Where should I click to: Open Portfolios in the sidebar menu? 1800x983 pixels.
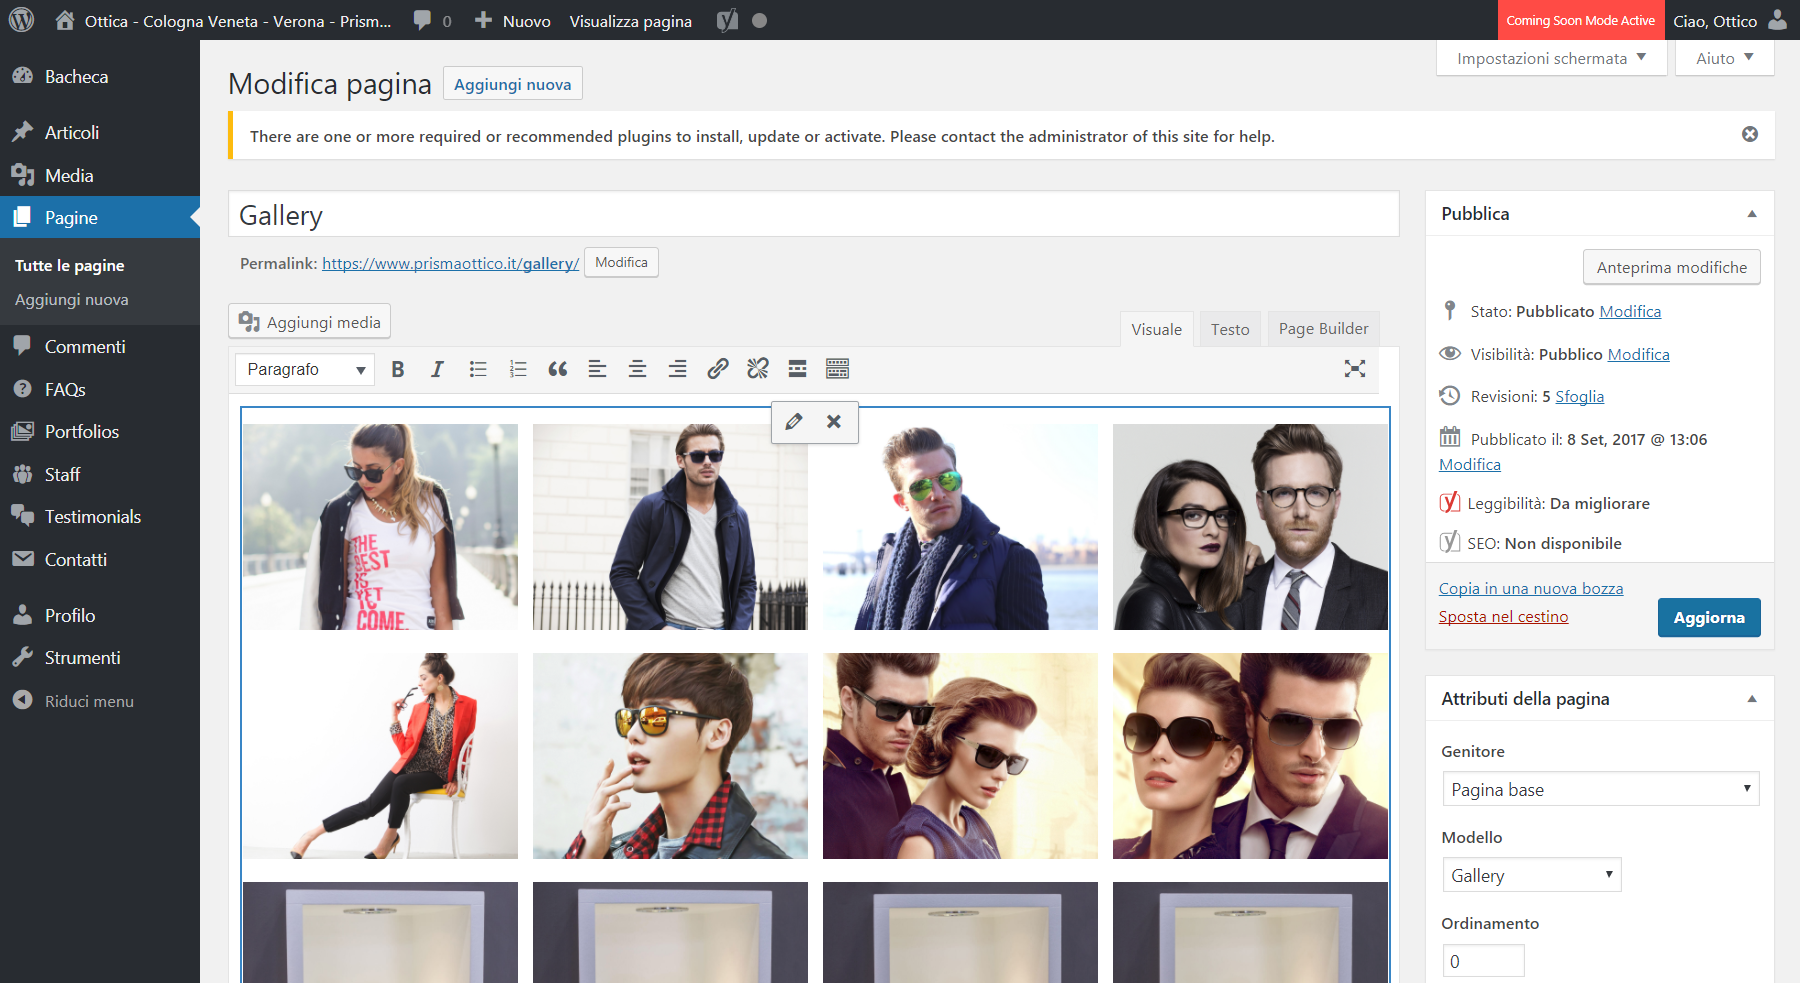(x=82, y=432)
